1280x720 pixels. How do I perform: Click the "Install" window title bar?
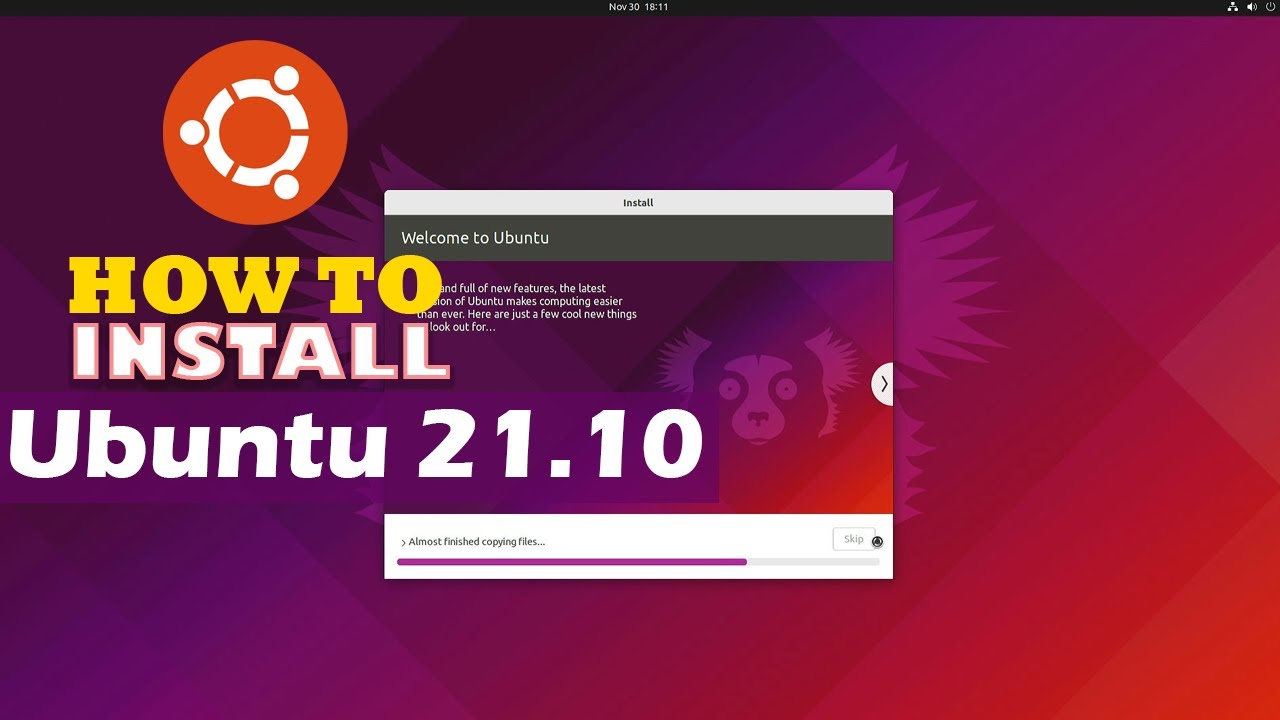coord(638,202)
